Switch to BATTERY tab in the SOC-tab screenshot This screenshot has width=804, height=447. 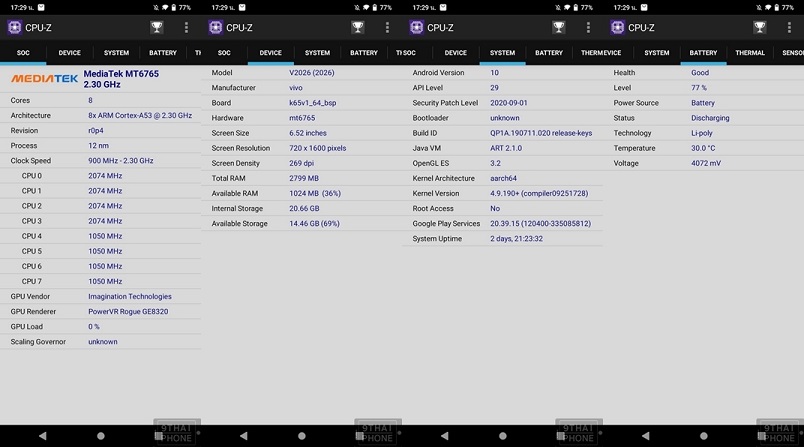point(163,52)
